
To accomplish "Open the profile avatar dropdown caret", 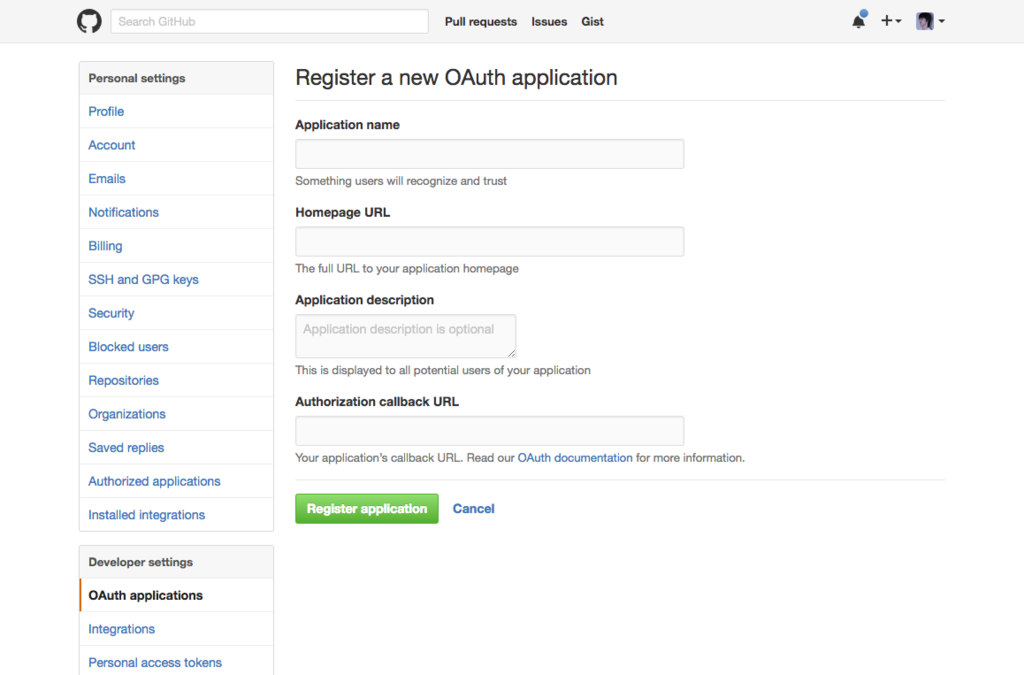I will (x=940, y=22).
